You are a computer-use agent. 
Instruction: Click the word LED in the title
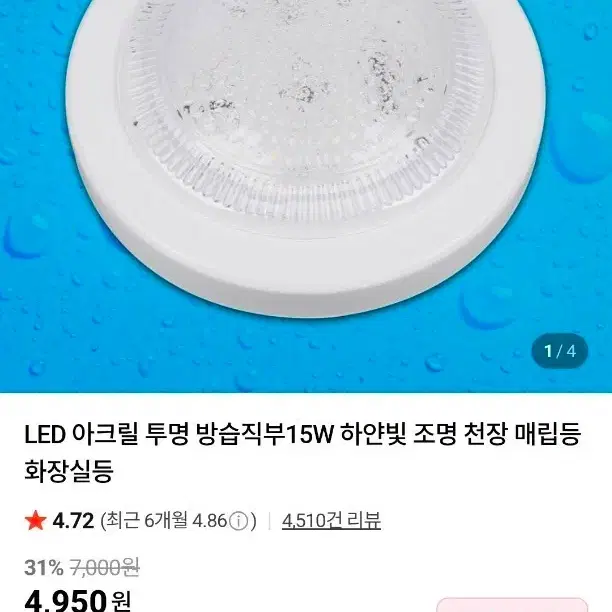click(x=44, y=435)
